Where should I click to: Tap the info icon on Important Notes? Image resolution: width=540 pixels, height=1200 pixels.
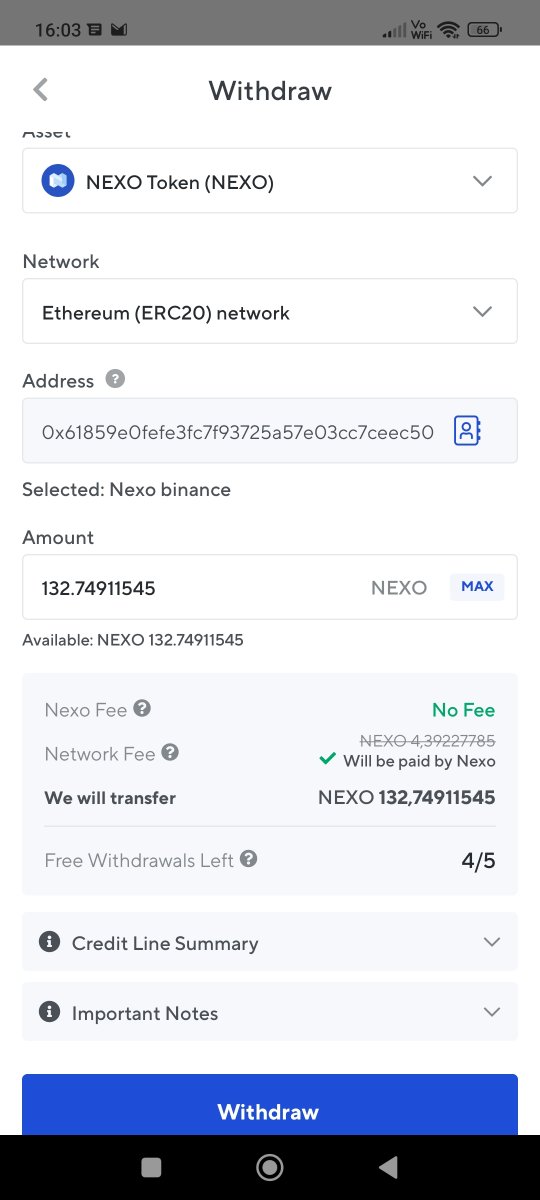[x=48, y=1012]
